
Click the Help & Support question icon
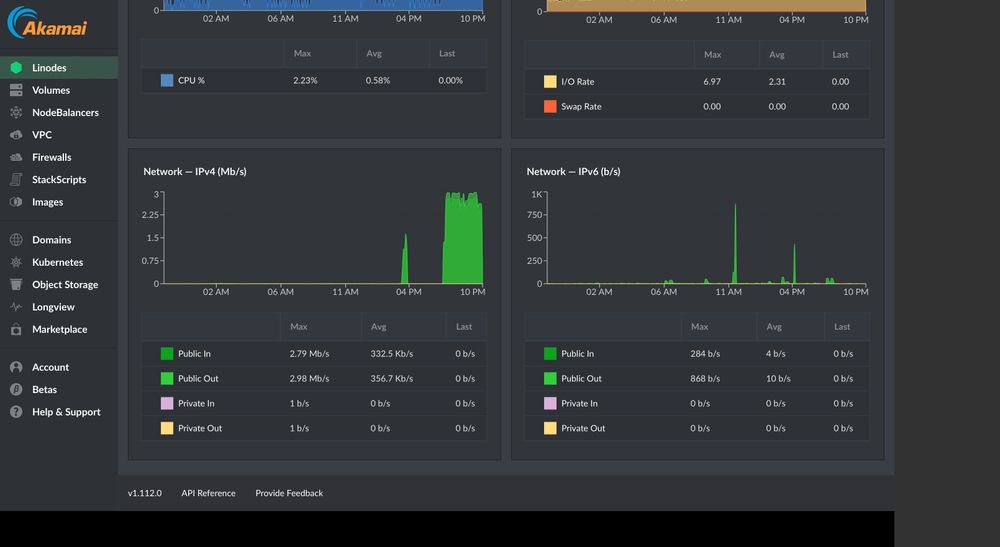point(17,412)
